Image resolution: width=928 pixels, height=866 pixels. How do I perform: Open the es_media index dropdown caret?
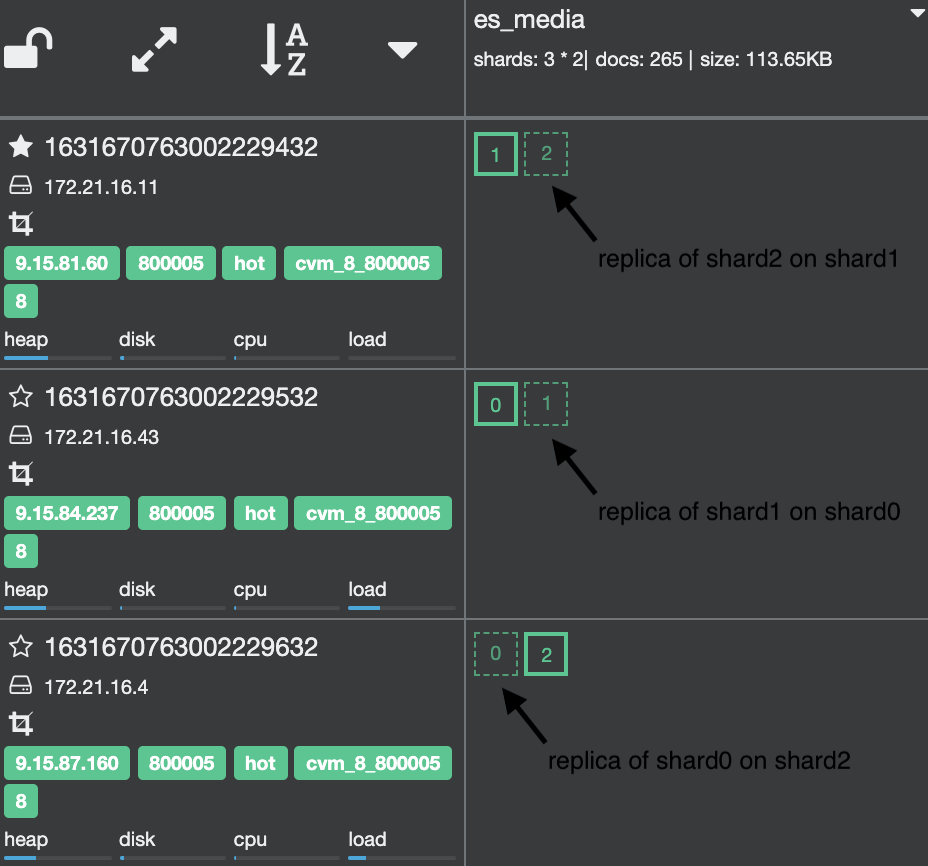click(x=915, y=14)
